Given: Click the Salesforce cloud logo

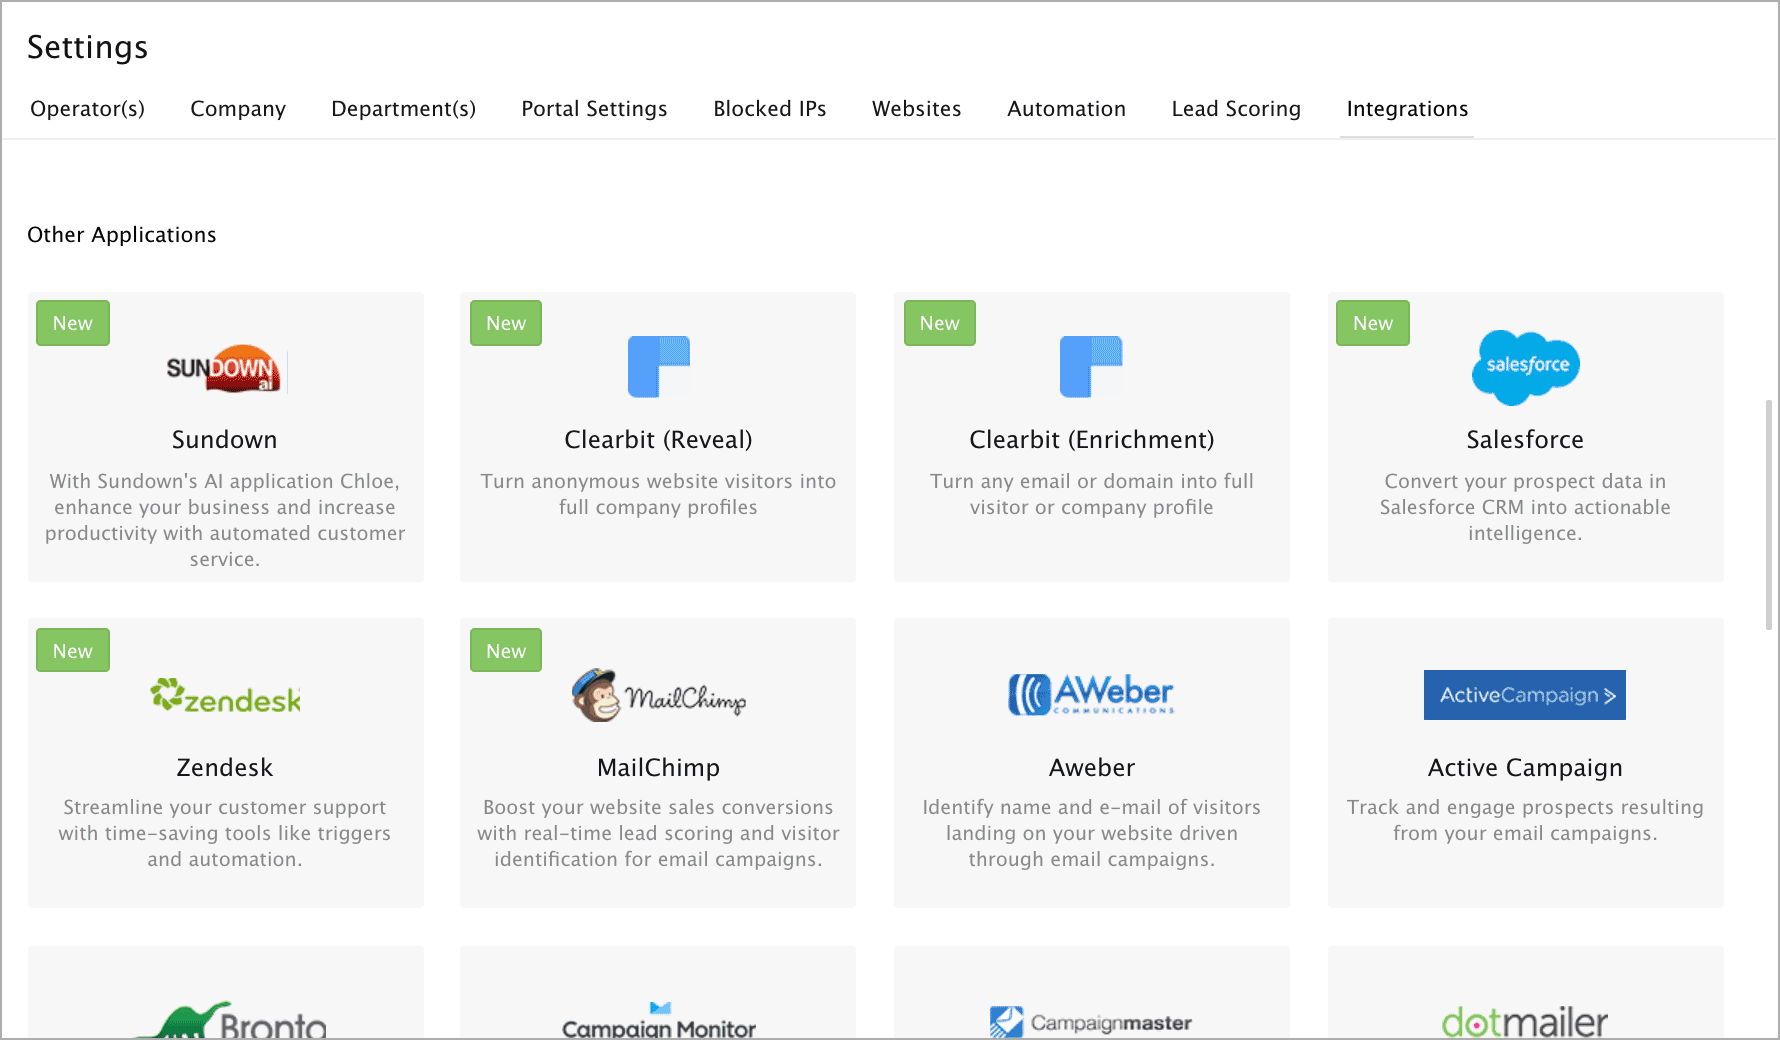Looking at the screenshot, I should (1525, 367).
